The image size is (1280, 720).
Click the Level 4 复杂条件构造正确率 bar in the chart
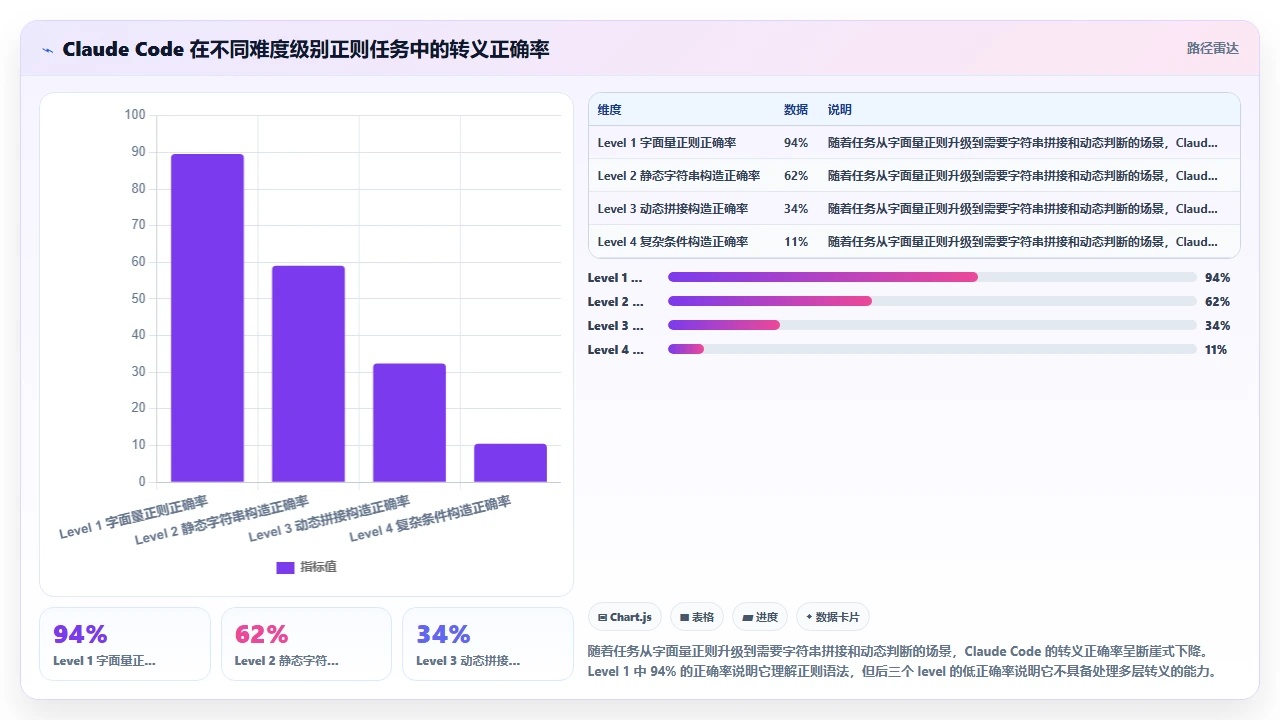510,463
